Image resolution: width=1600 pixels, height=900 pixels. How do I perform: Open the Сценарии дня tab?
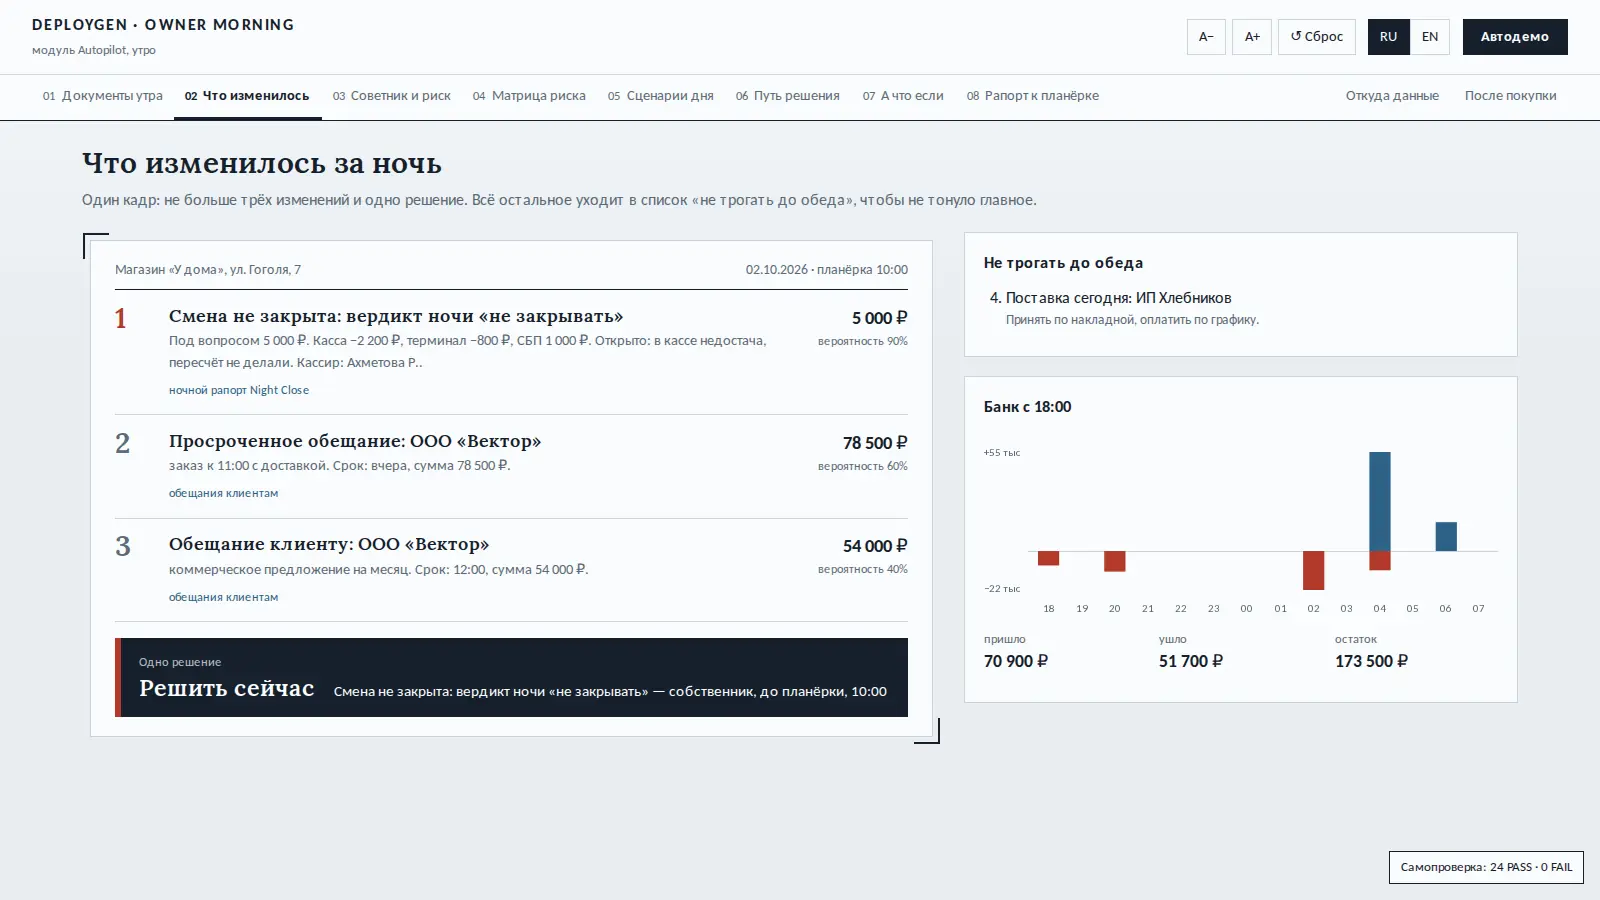click(661, 96)
